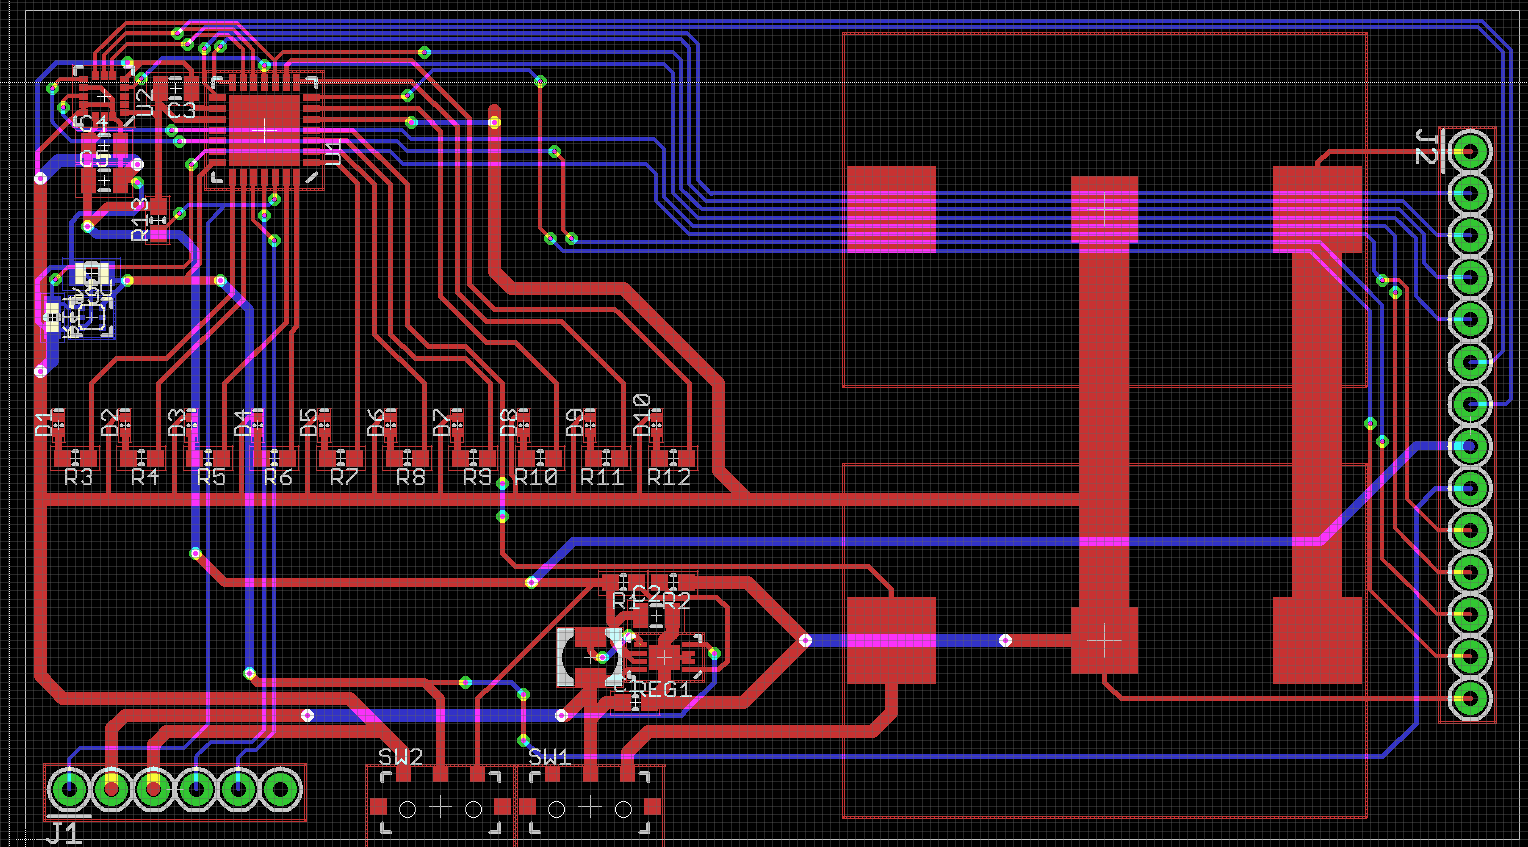Click the topmost pad of J2
The height and width of the screenshot is (847, 1528).
click(x=1469, y=152)
